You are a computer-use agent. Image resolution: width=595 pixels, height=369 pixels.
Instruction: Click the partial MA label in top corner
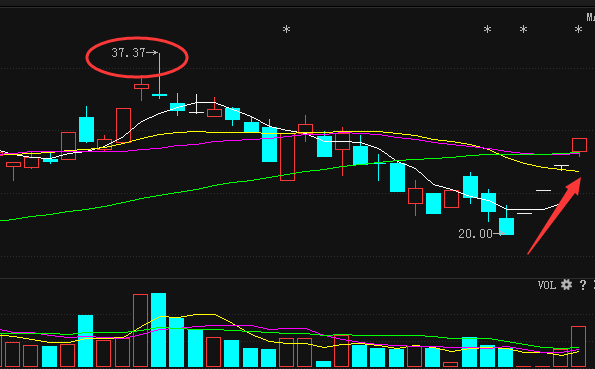click(x=590, y=17)
